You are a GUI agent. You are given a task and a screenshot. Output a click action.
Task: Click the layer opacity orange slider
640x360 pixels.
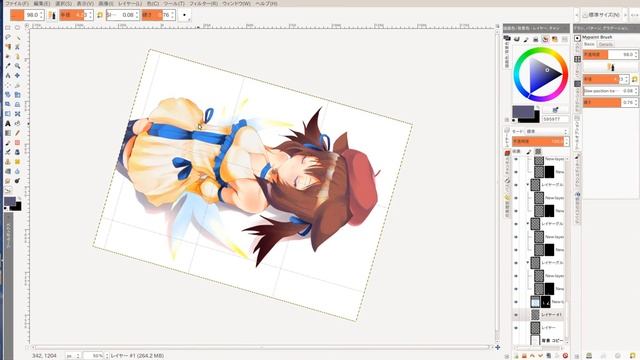pyautogui.click(x=538, y=141)
